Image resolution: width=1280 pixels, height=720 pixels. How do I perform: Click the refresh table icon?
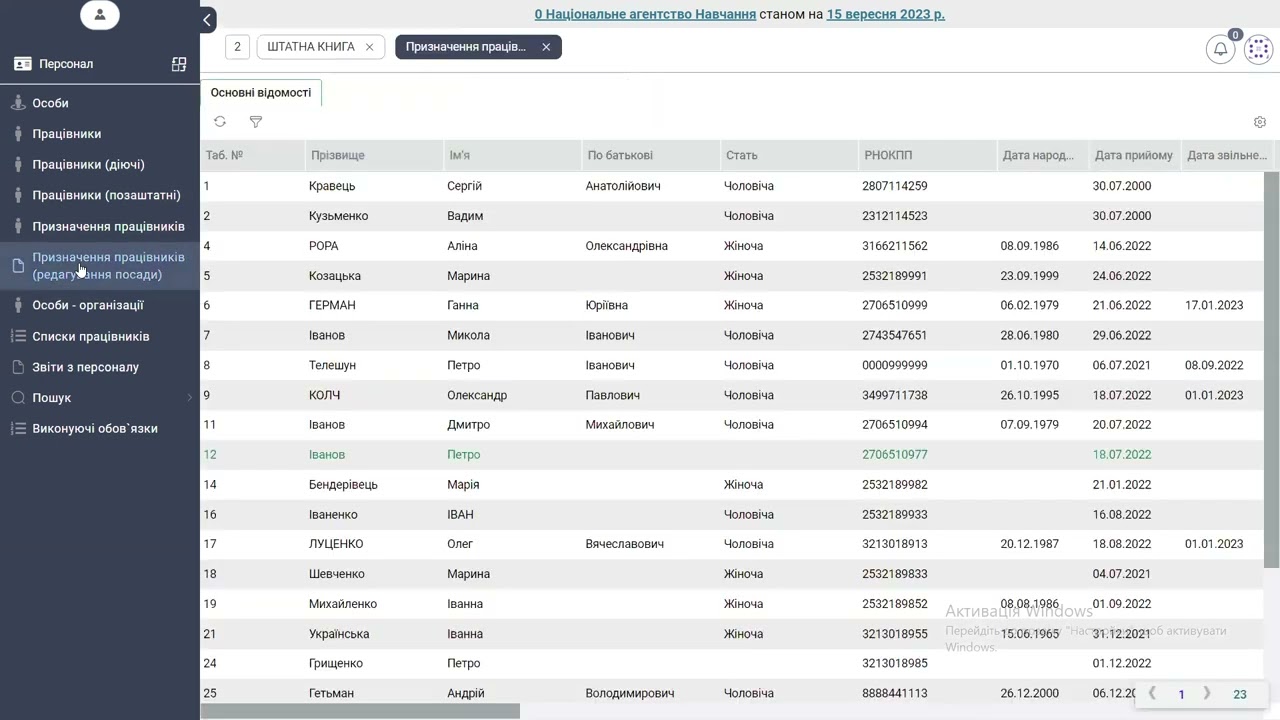click(x=220, y=122)
